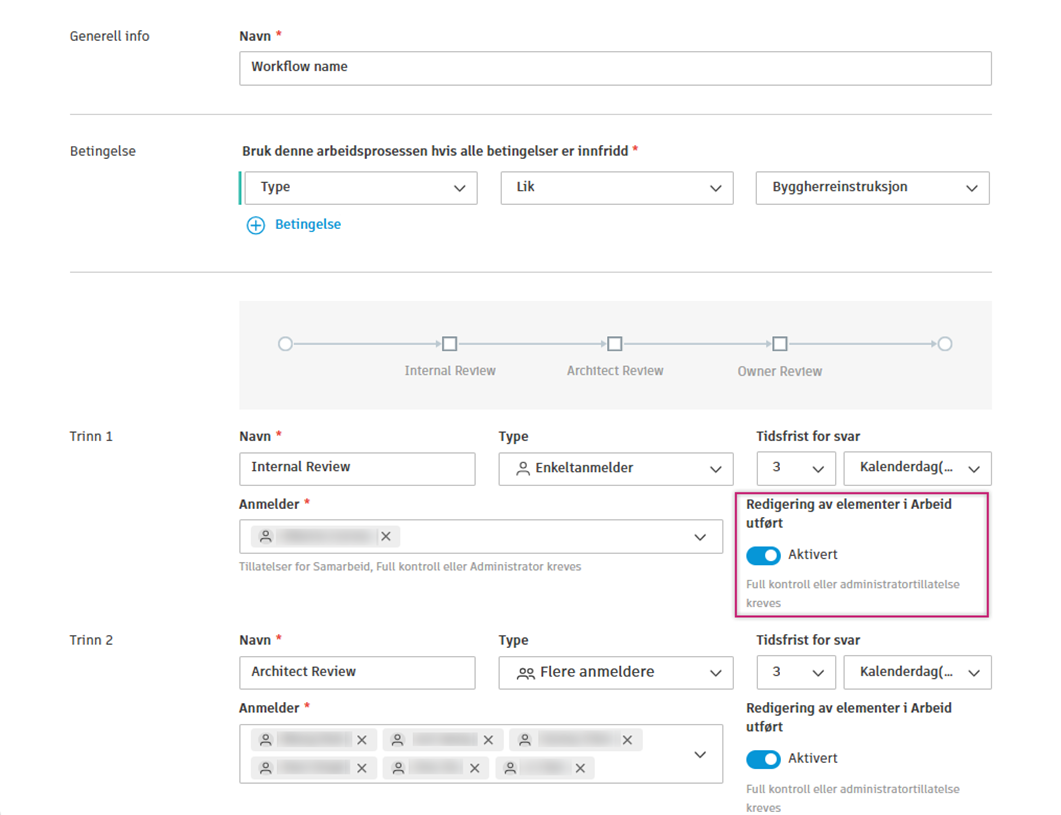Open the Enkeltanmelder type dropdown
Image resolution: width=1061 pixels, height=815 pixels.
click(616, 469)
